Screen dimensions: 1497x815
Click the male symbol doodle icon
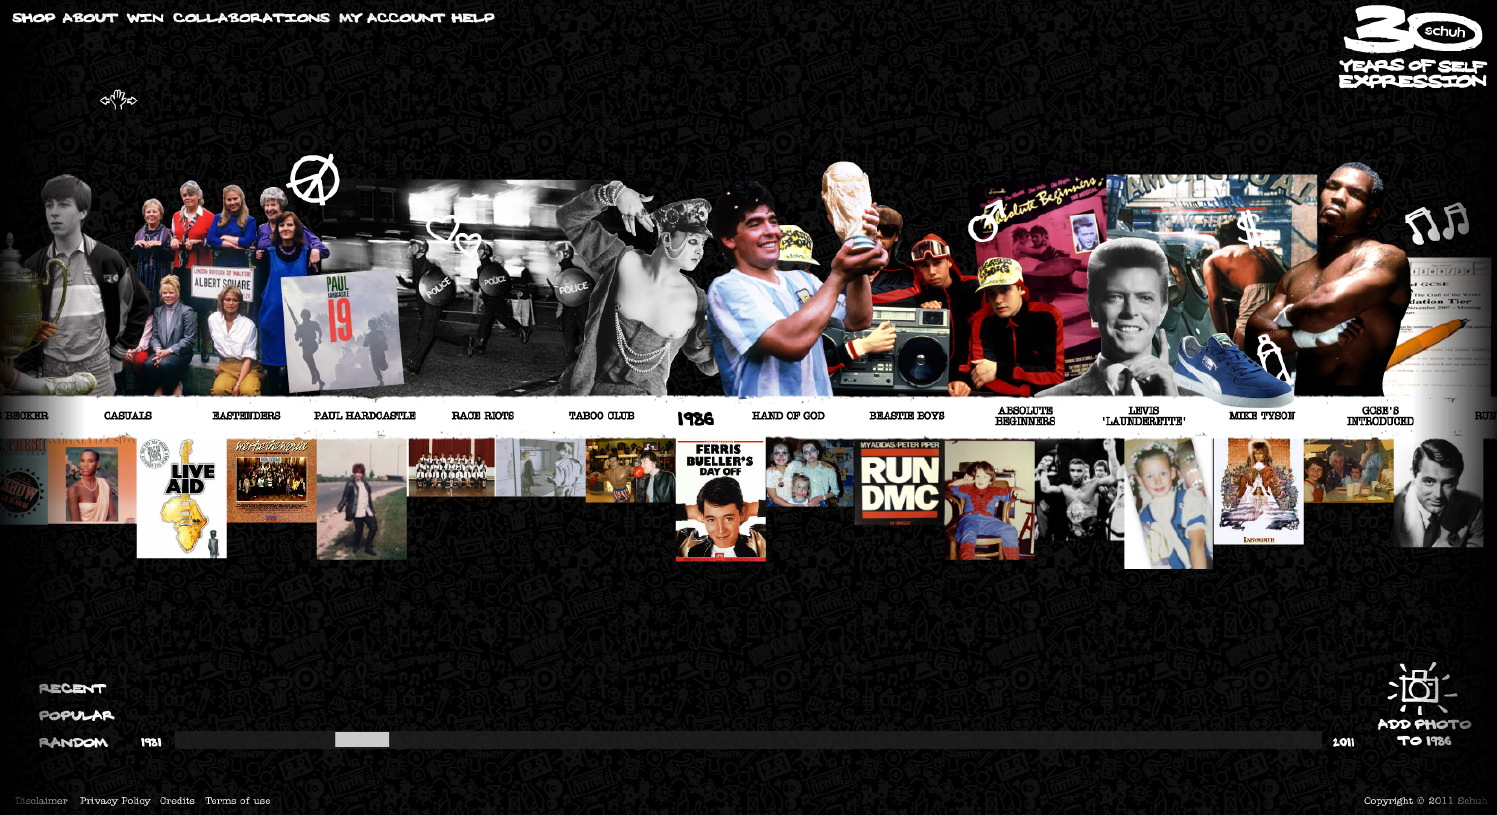985,221
